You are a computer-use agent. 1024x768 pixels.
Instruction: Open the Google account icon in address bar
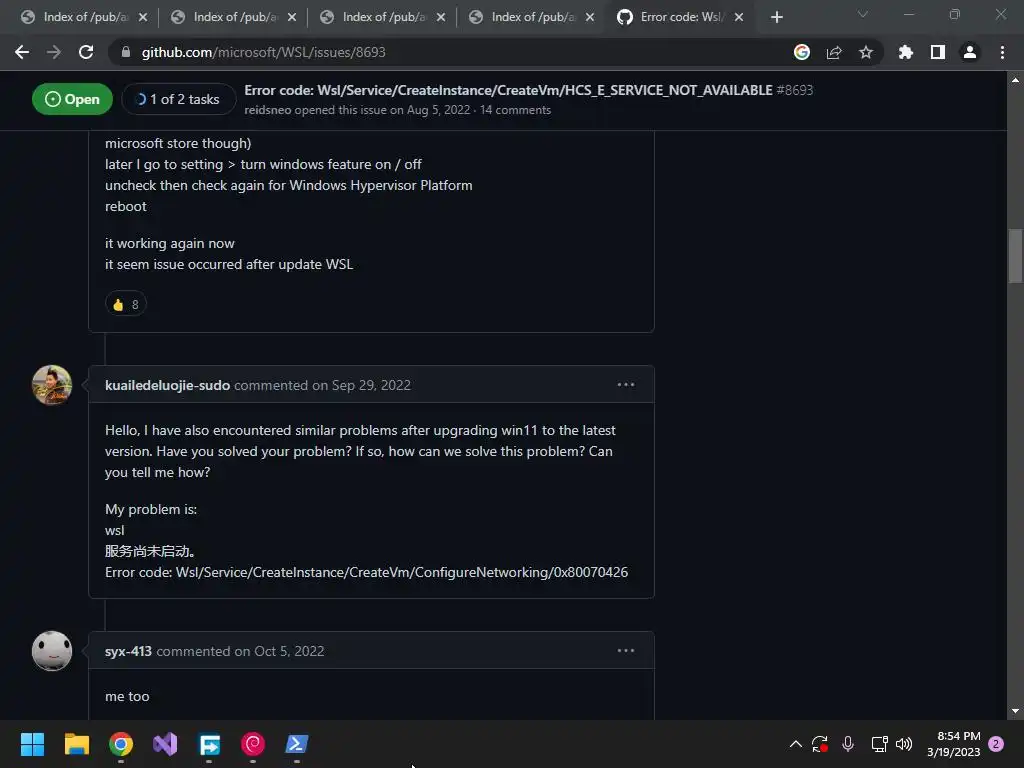pos(802,52)
